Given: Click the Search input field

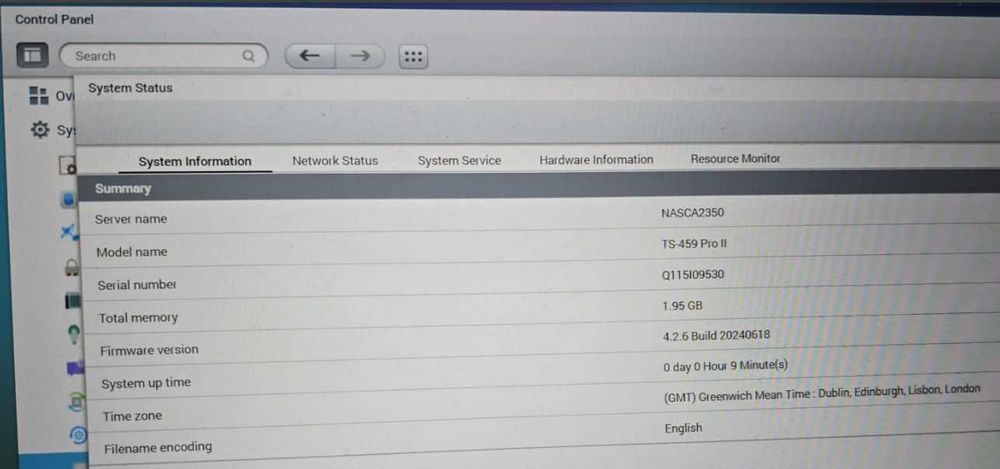Looking at the screenshot, I should (x=163, y=56).
